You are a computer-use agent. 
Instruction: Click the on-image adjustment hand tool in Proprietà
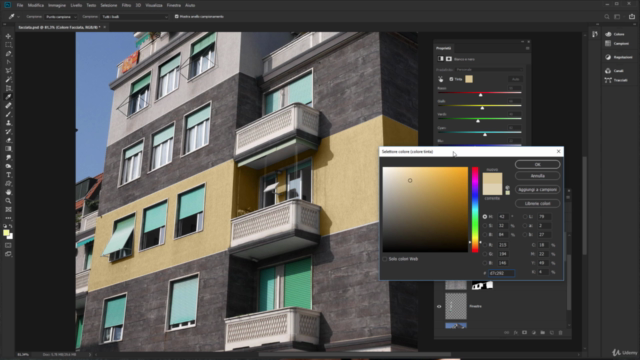(x=441, y=79)
